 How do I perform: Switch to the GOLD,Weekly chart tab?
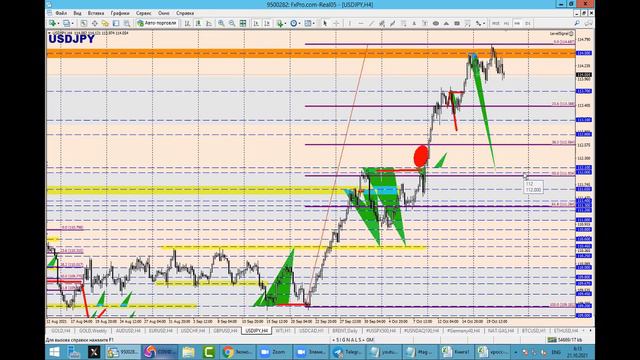click(93, 331)
